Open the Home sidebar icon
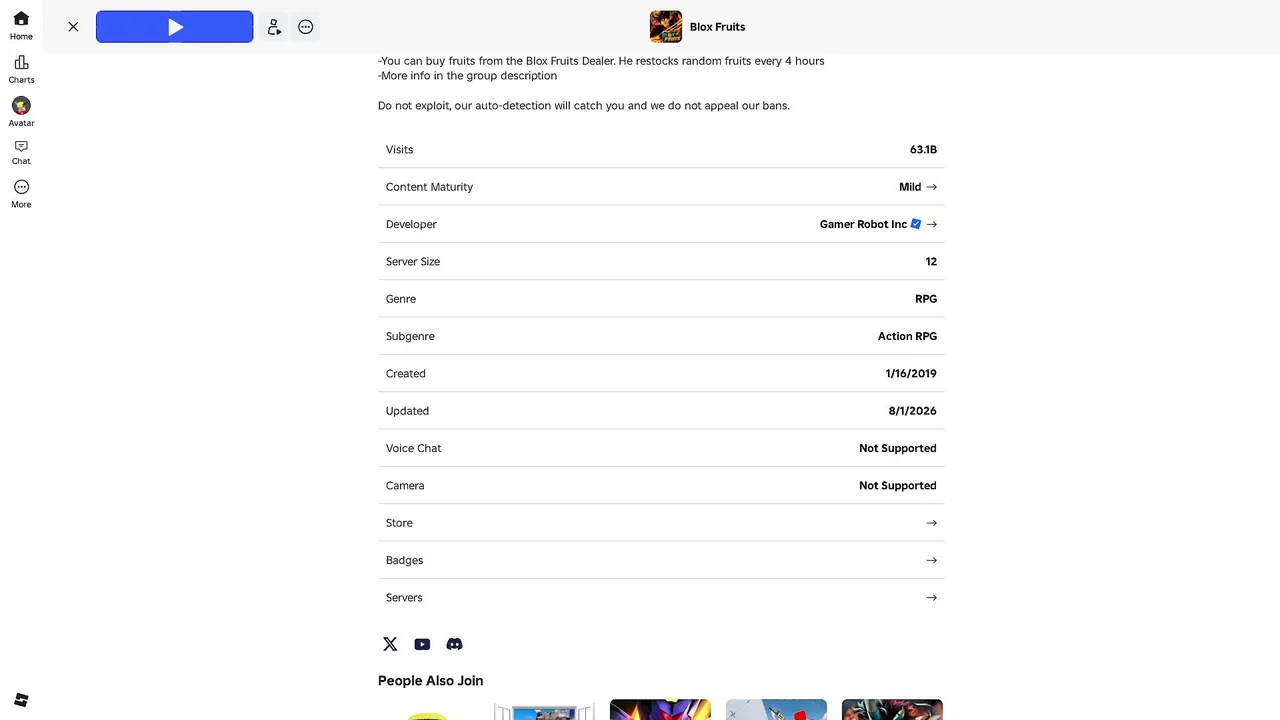The width and height of the screenshot is (1280, 720). click(x=21, y=26)
